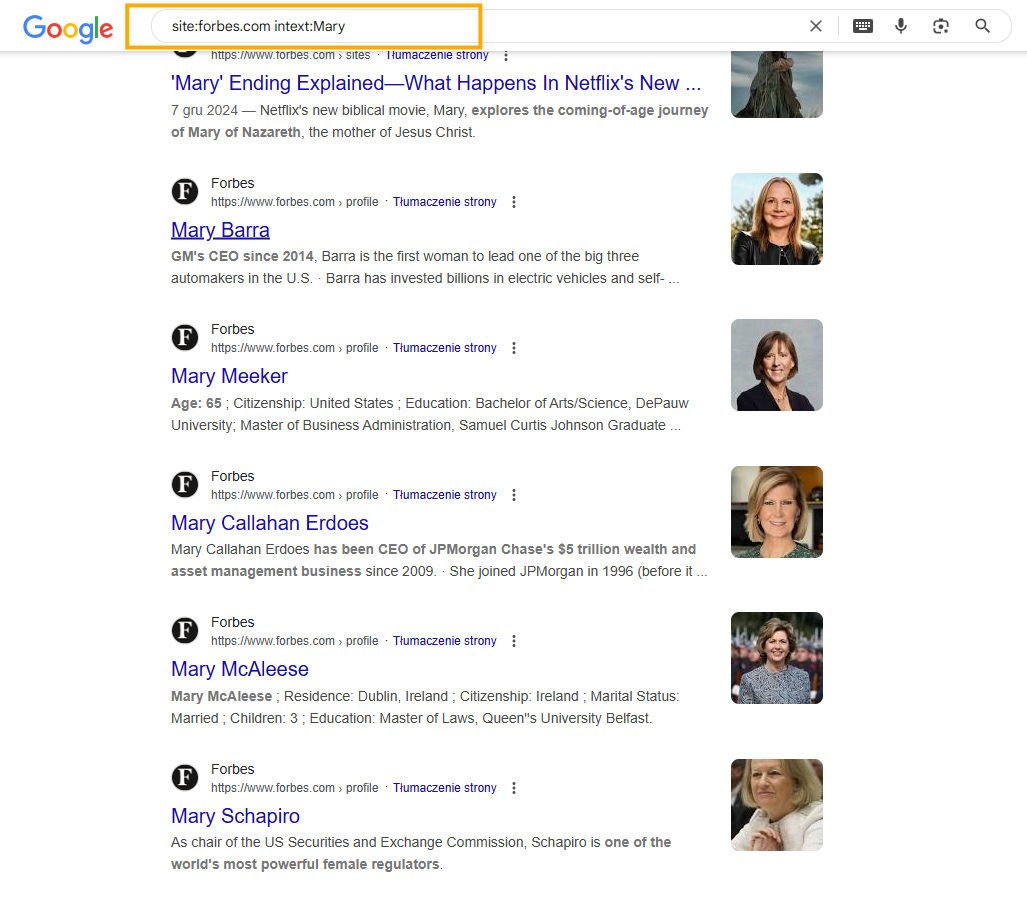Click Tłumaczenie strony for Mary Barra result
The image size is (1027, 902).
(445, 202)
